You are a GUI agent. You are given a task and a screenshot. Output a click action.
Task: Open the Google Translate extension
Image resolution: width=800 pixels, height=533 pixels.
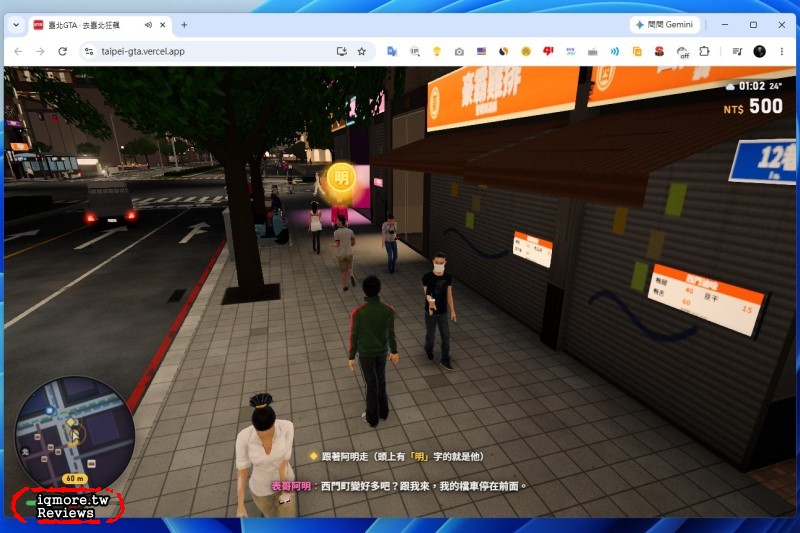tap(392, 52)
